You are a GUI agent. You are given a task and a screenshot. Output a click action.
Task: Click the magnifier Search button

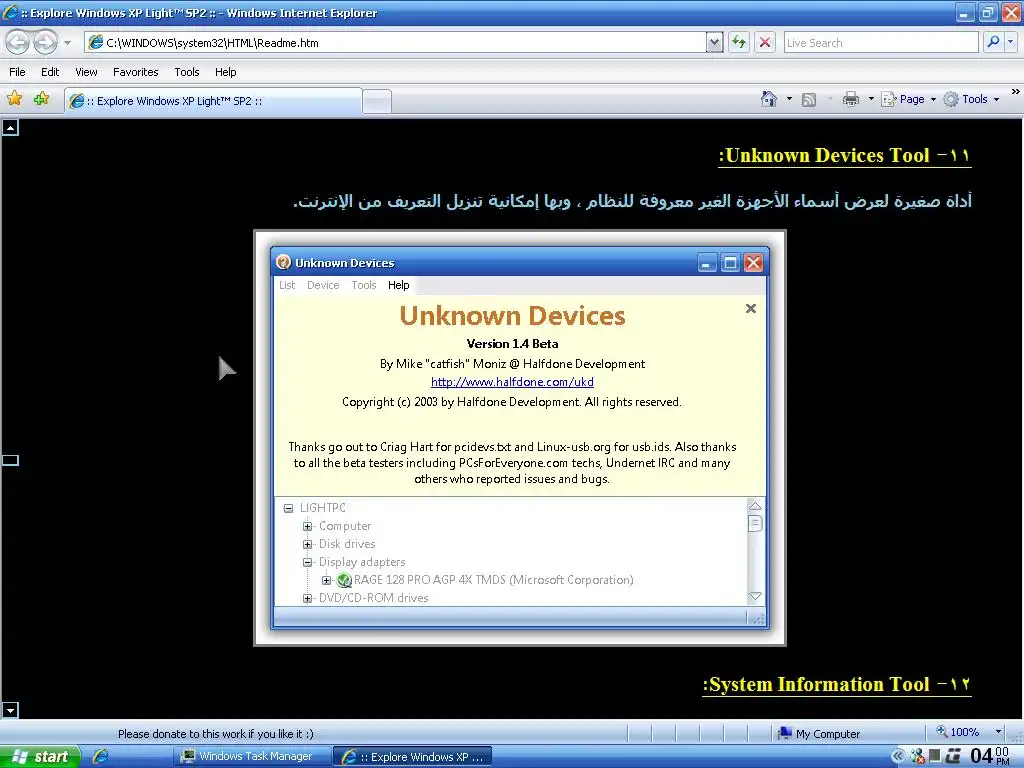(x=993, y=42)
